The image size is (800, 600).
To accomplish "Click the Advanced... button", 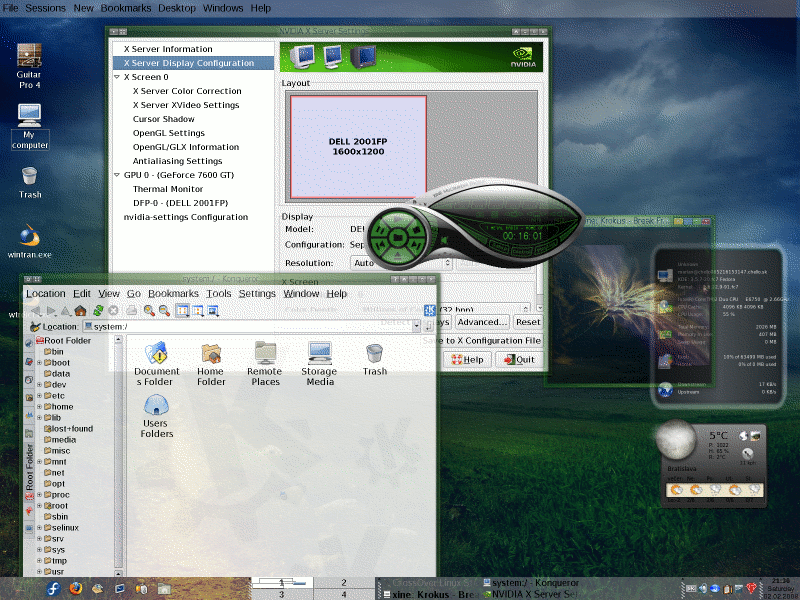I will [482, 322].
